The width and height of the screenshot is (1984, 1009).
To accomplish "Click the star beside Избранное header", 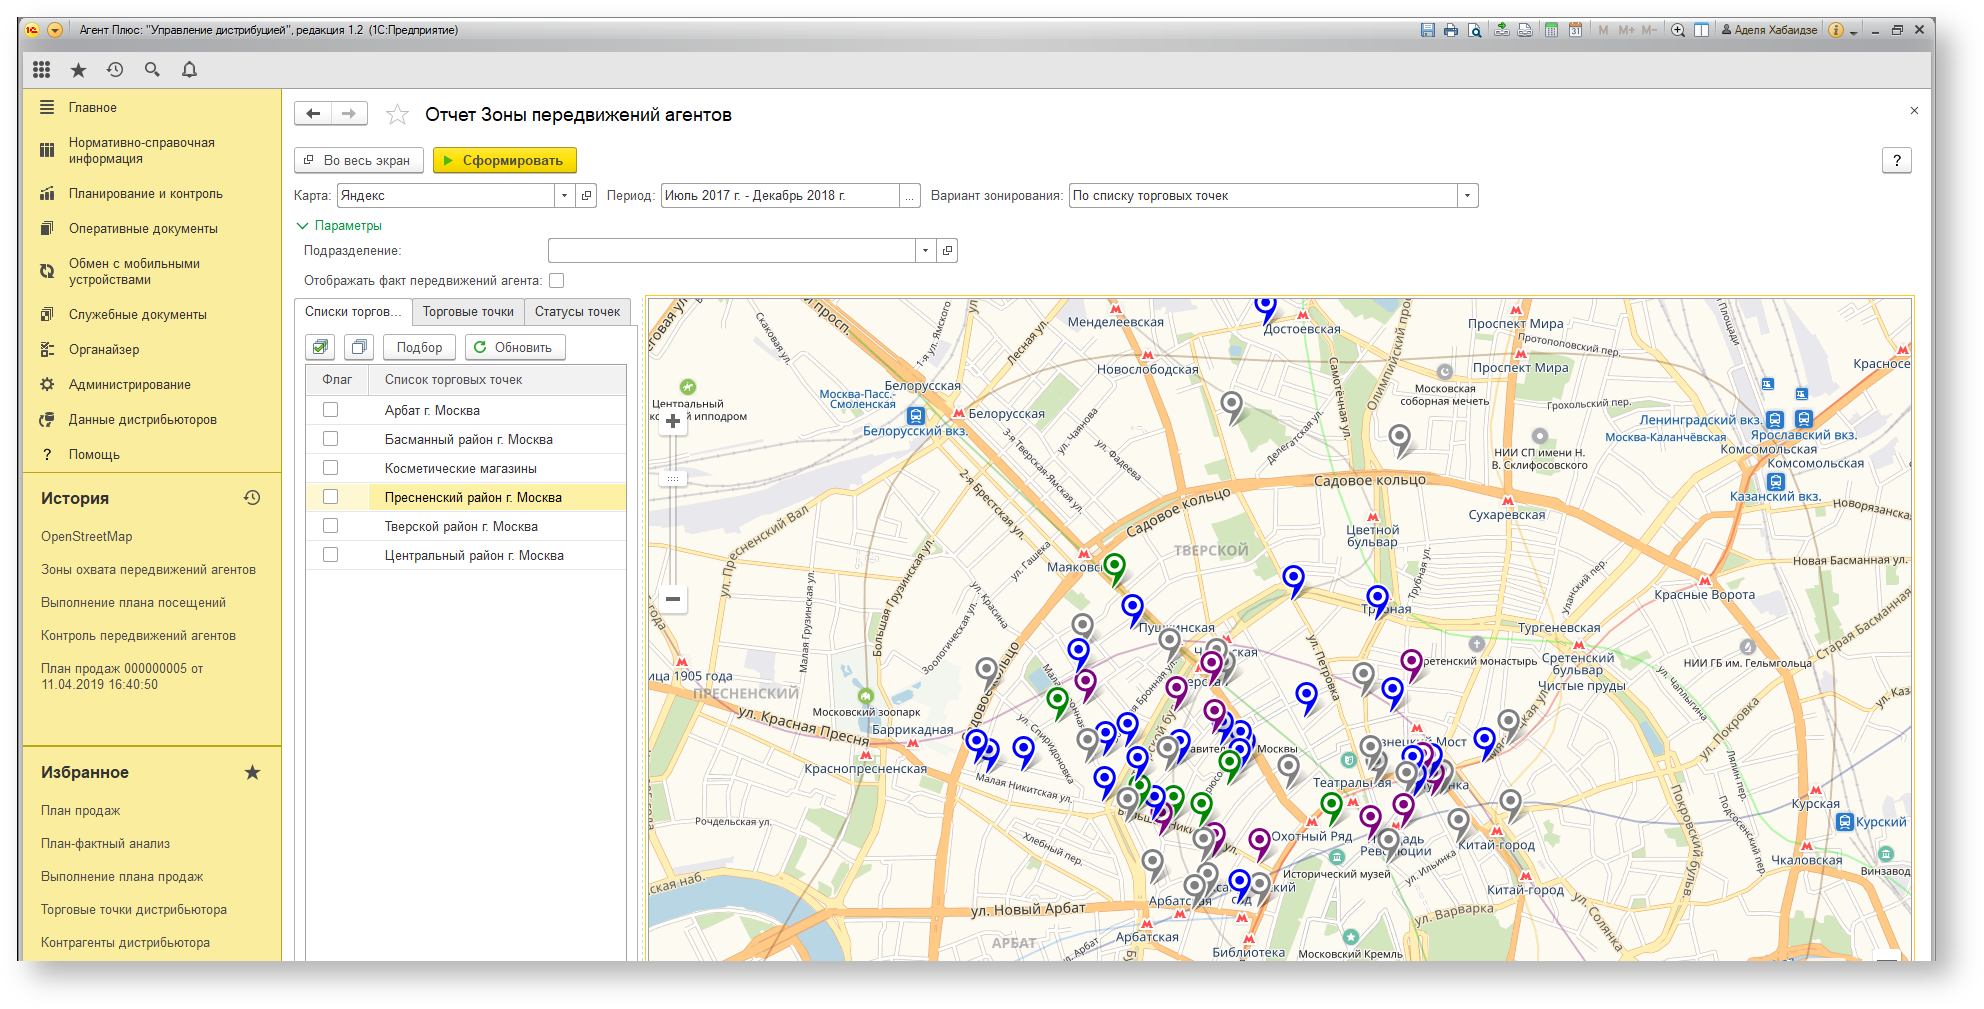I will point(252,772).
